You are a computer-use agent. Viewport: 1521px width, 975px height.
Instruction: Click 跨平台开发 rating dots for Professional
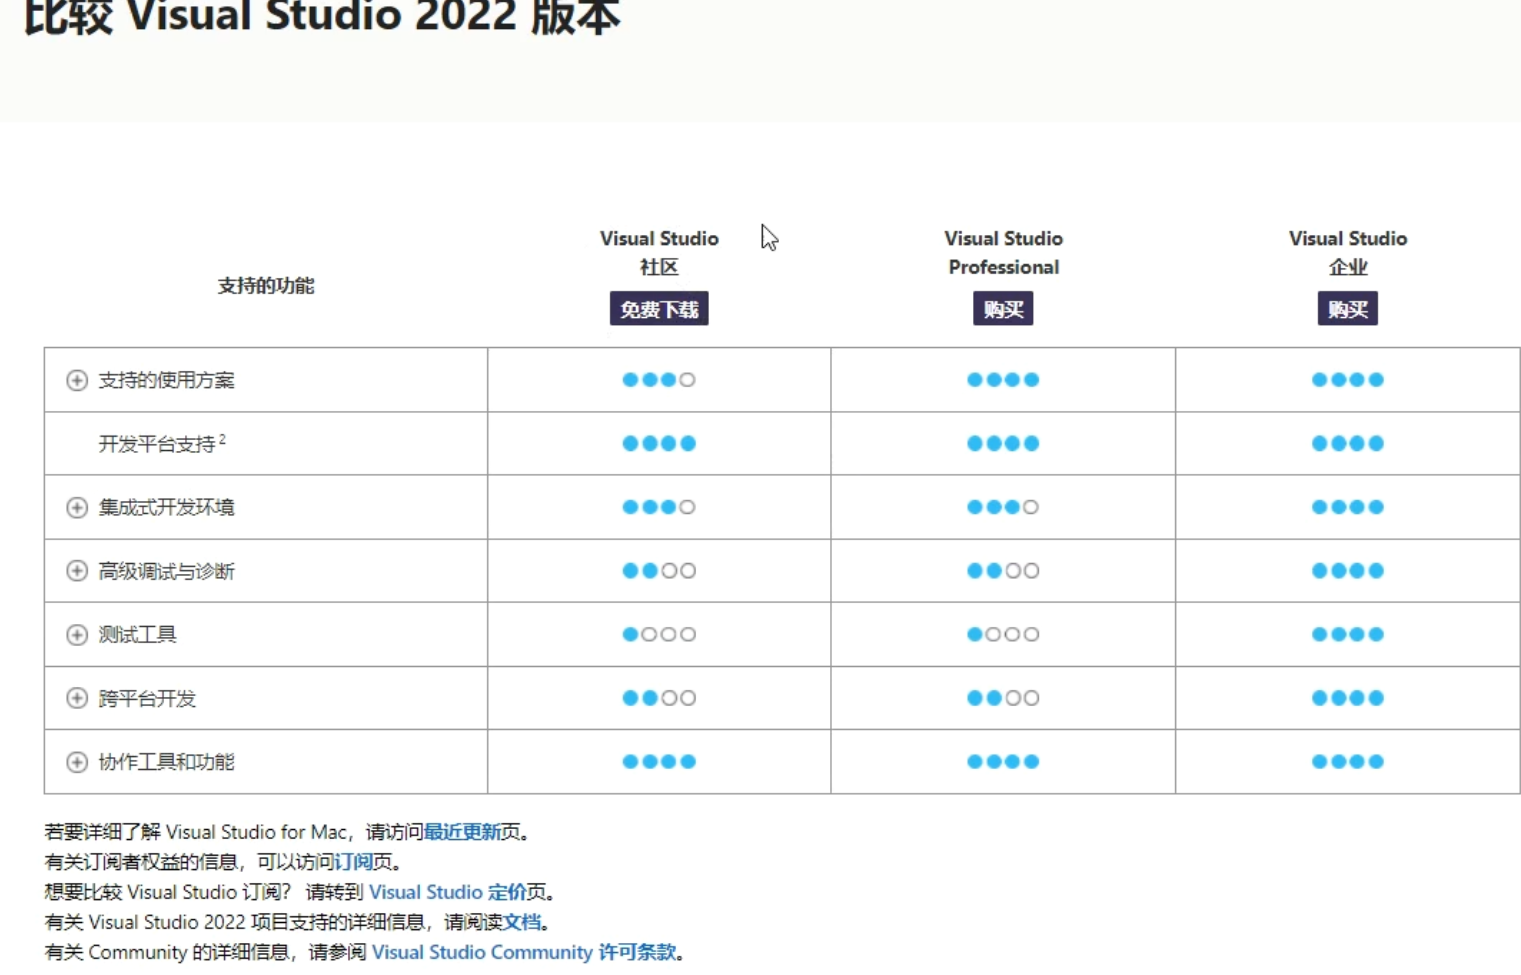1003,698
